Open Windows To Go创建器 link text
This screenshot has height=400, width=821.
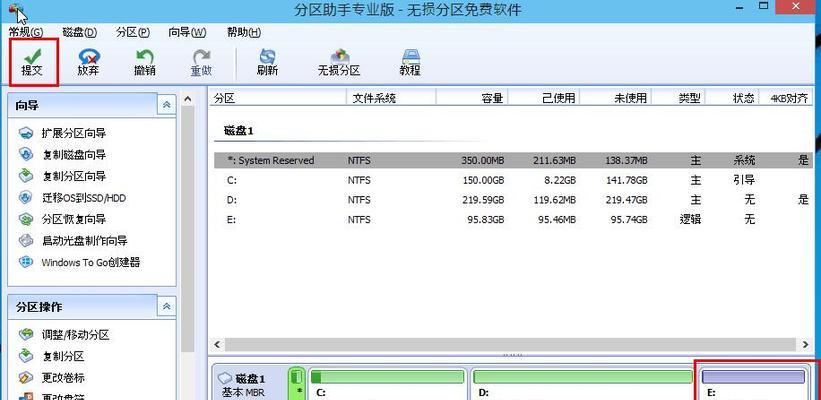coord(91,263)
